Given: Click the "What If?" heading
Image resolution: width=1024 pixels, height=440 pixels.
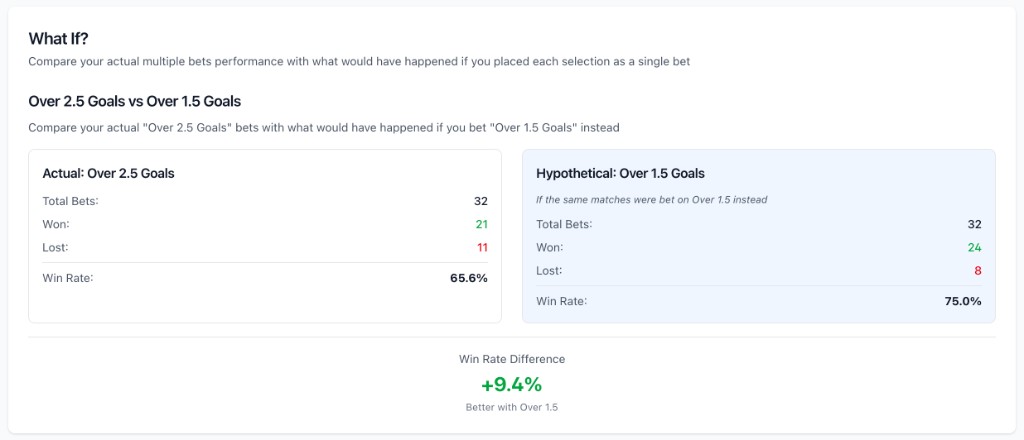Looking at the screenshot, I should [58, 39].
